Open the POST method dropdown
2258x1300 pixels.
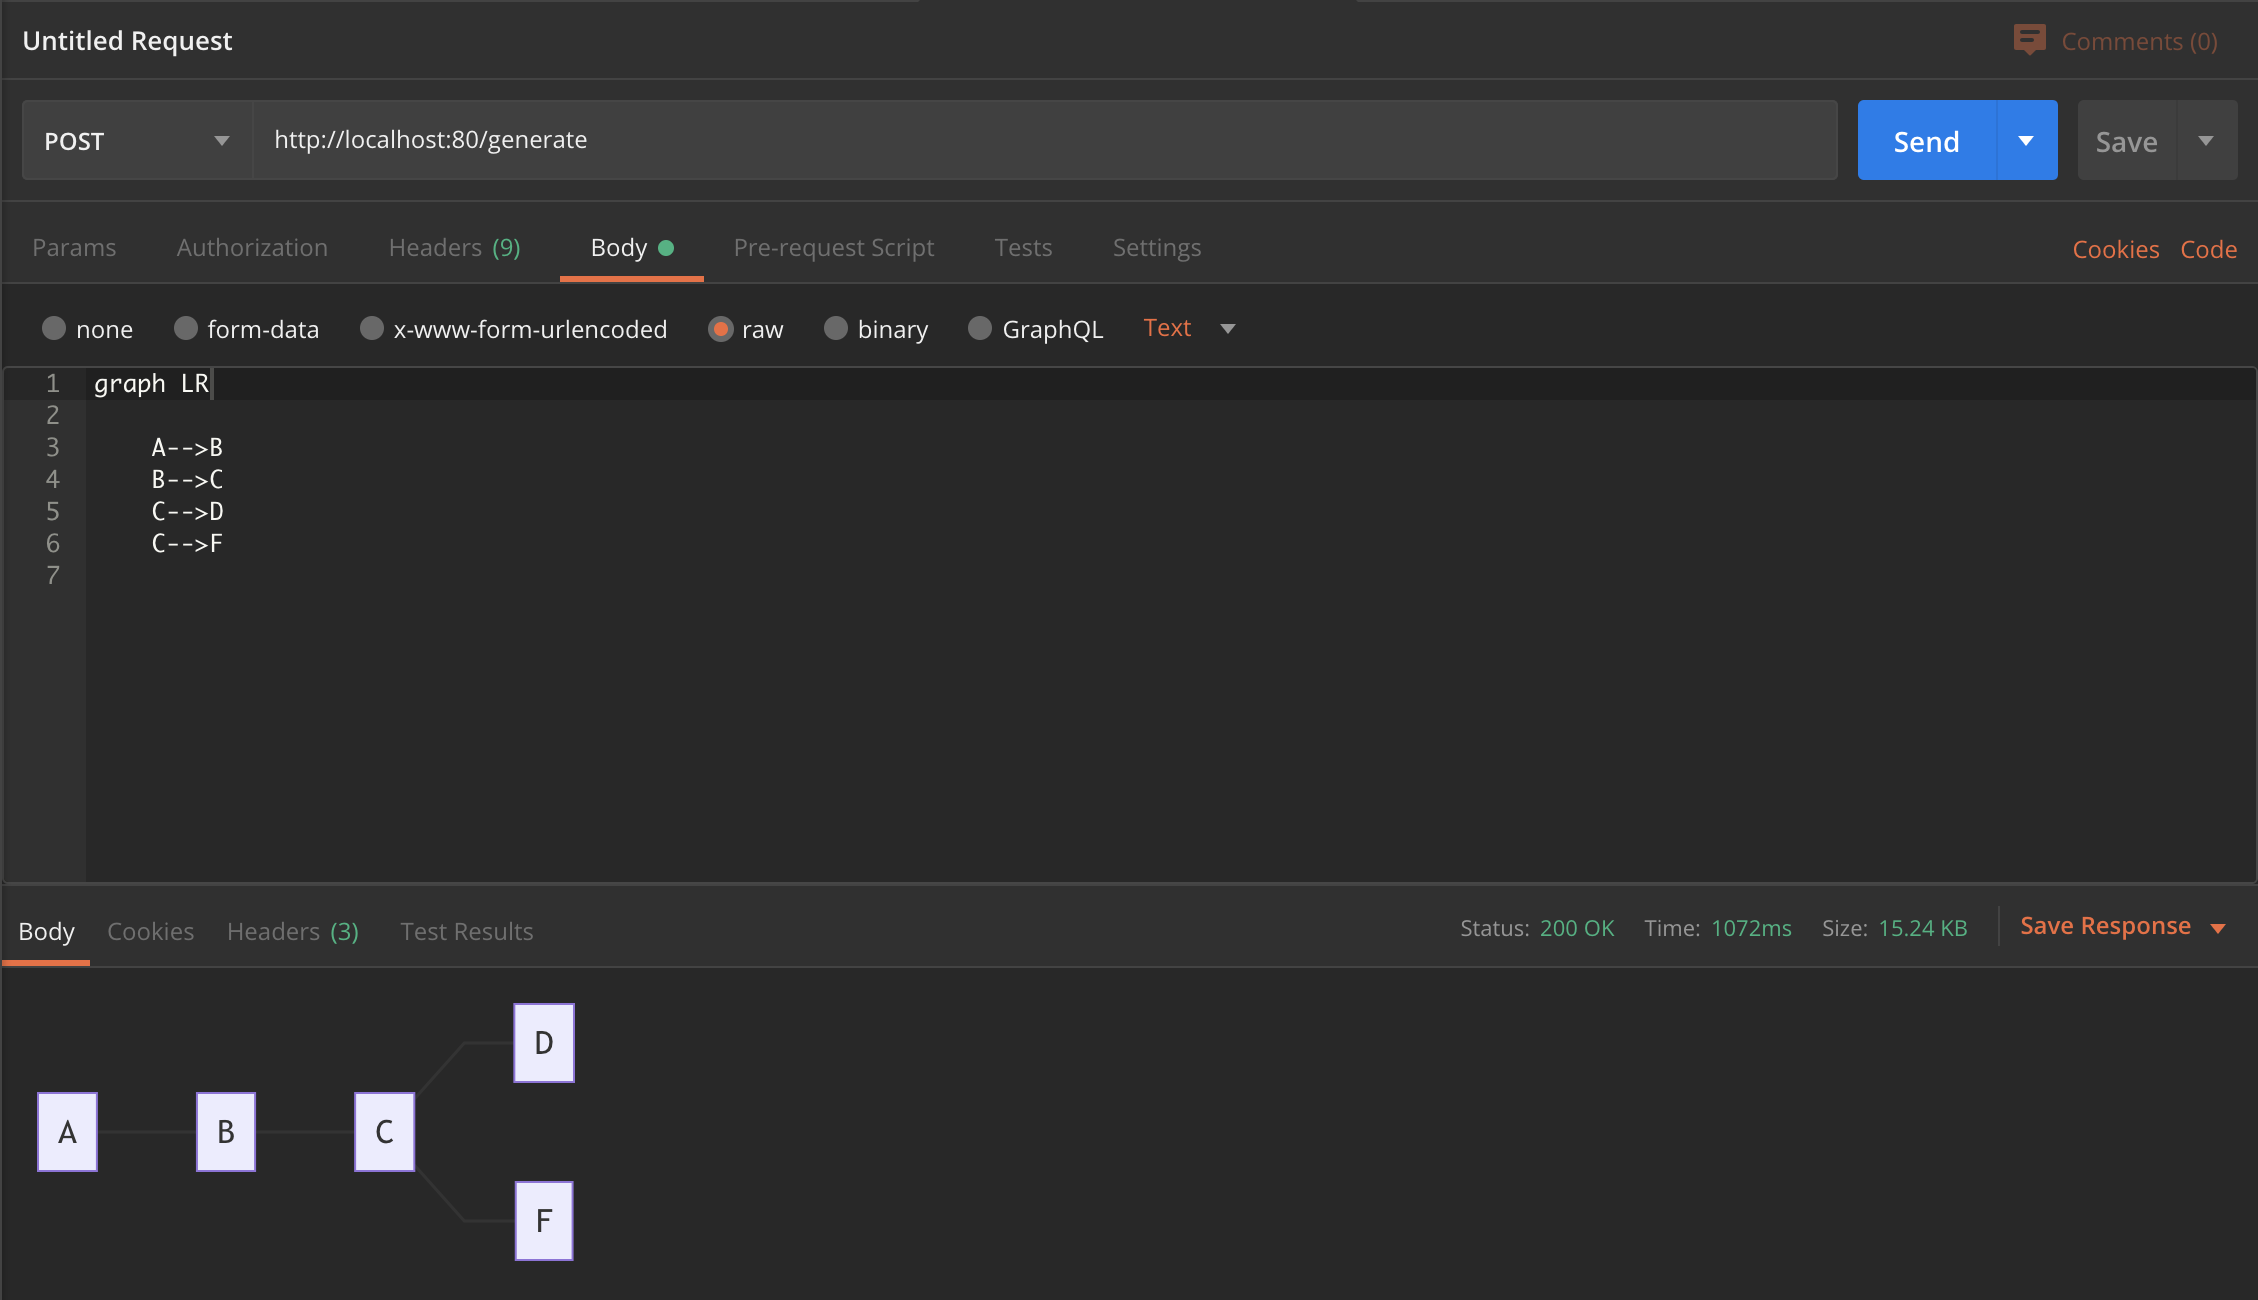tap(222, 140)
